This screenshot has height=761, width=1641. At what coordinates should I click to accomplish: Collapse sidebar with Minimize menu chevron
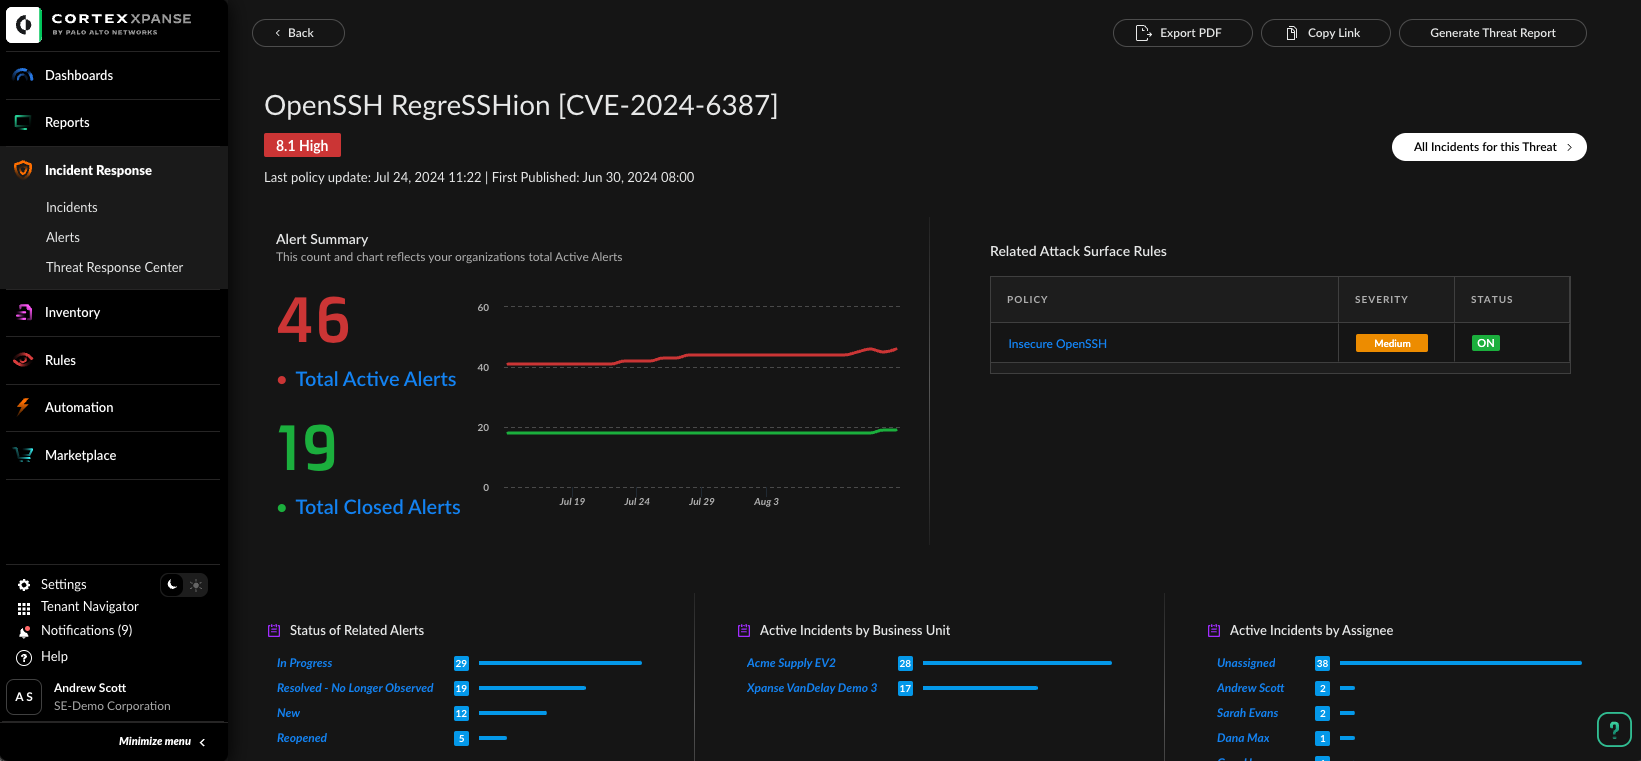(x=203, y=742)
